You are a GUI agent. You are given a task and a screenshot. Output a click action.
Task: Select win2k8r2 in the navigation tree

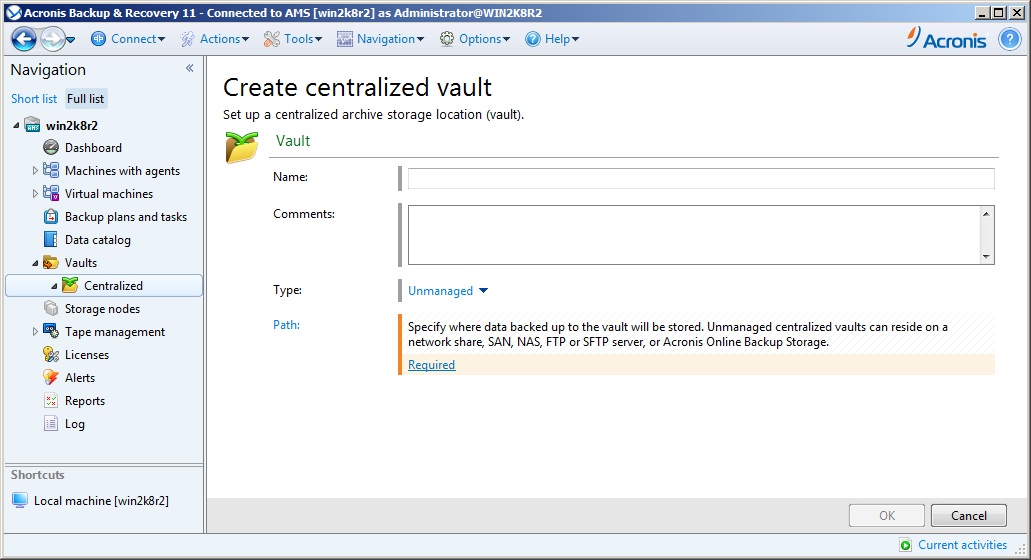click(x=72, y=126)
